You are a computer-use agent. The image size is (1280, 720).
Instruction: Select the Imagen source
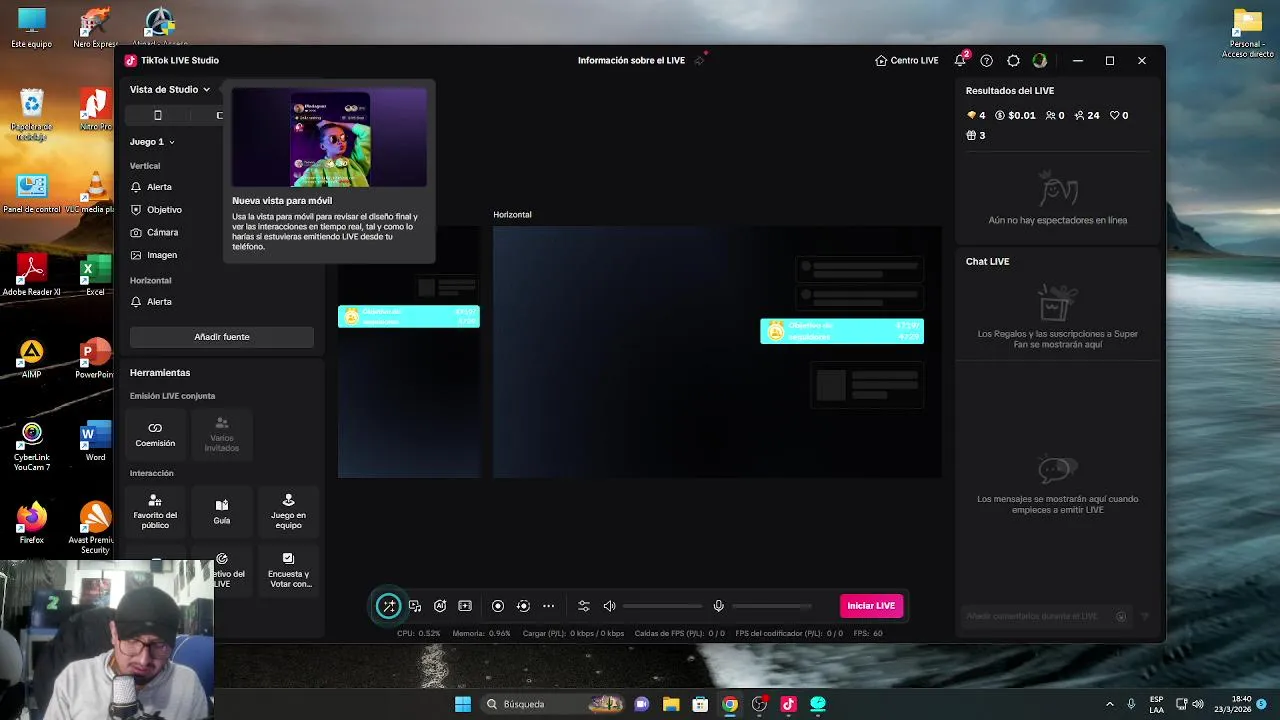coord(154,255)
